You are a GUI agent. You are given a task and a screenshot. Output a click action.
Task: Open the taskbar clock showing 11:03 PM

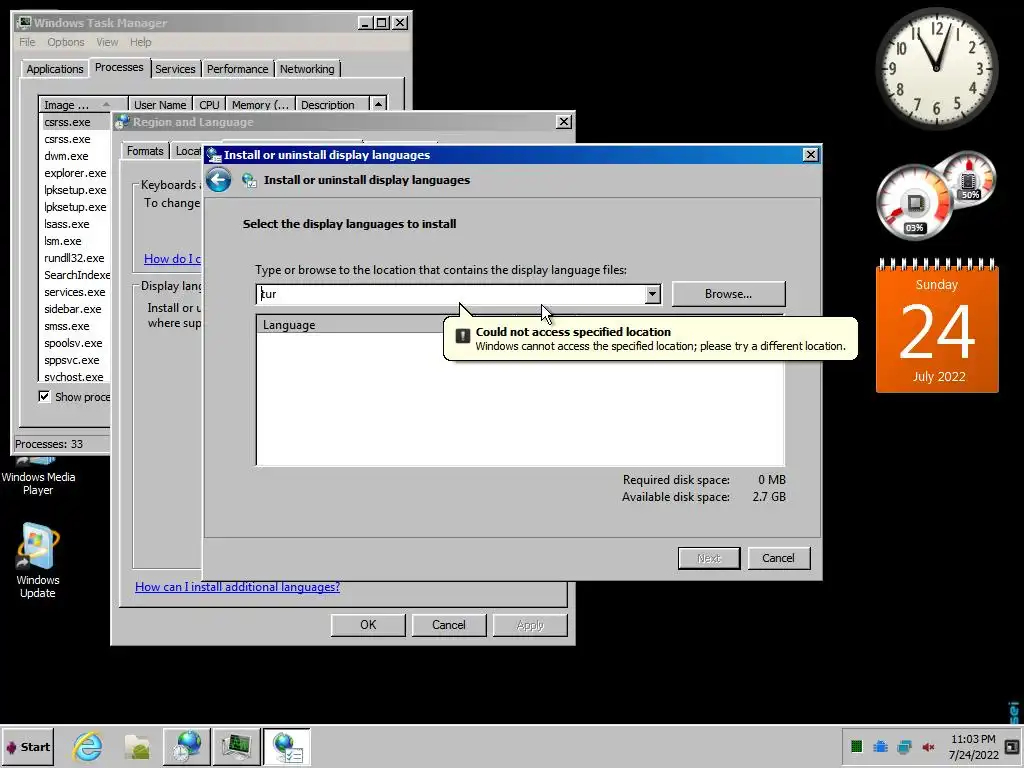point(973,746)
